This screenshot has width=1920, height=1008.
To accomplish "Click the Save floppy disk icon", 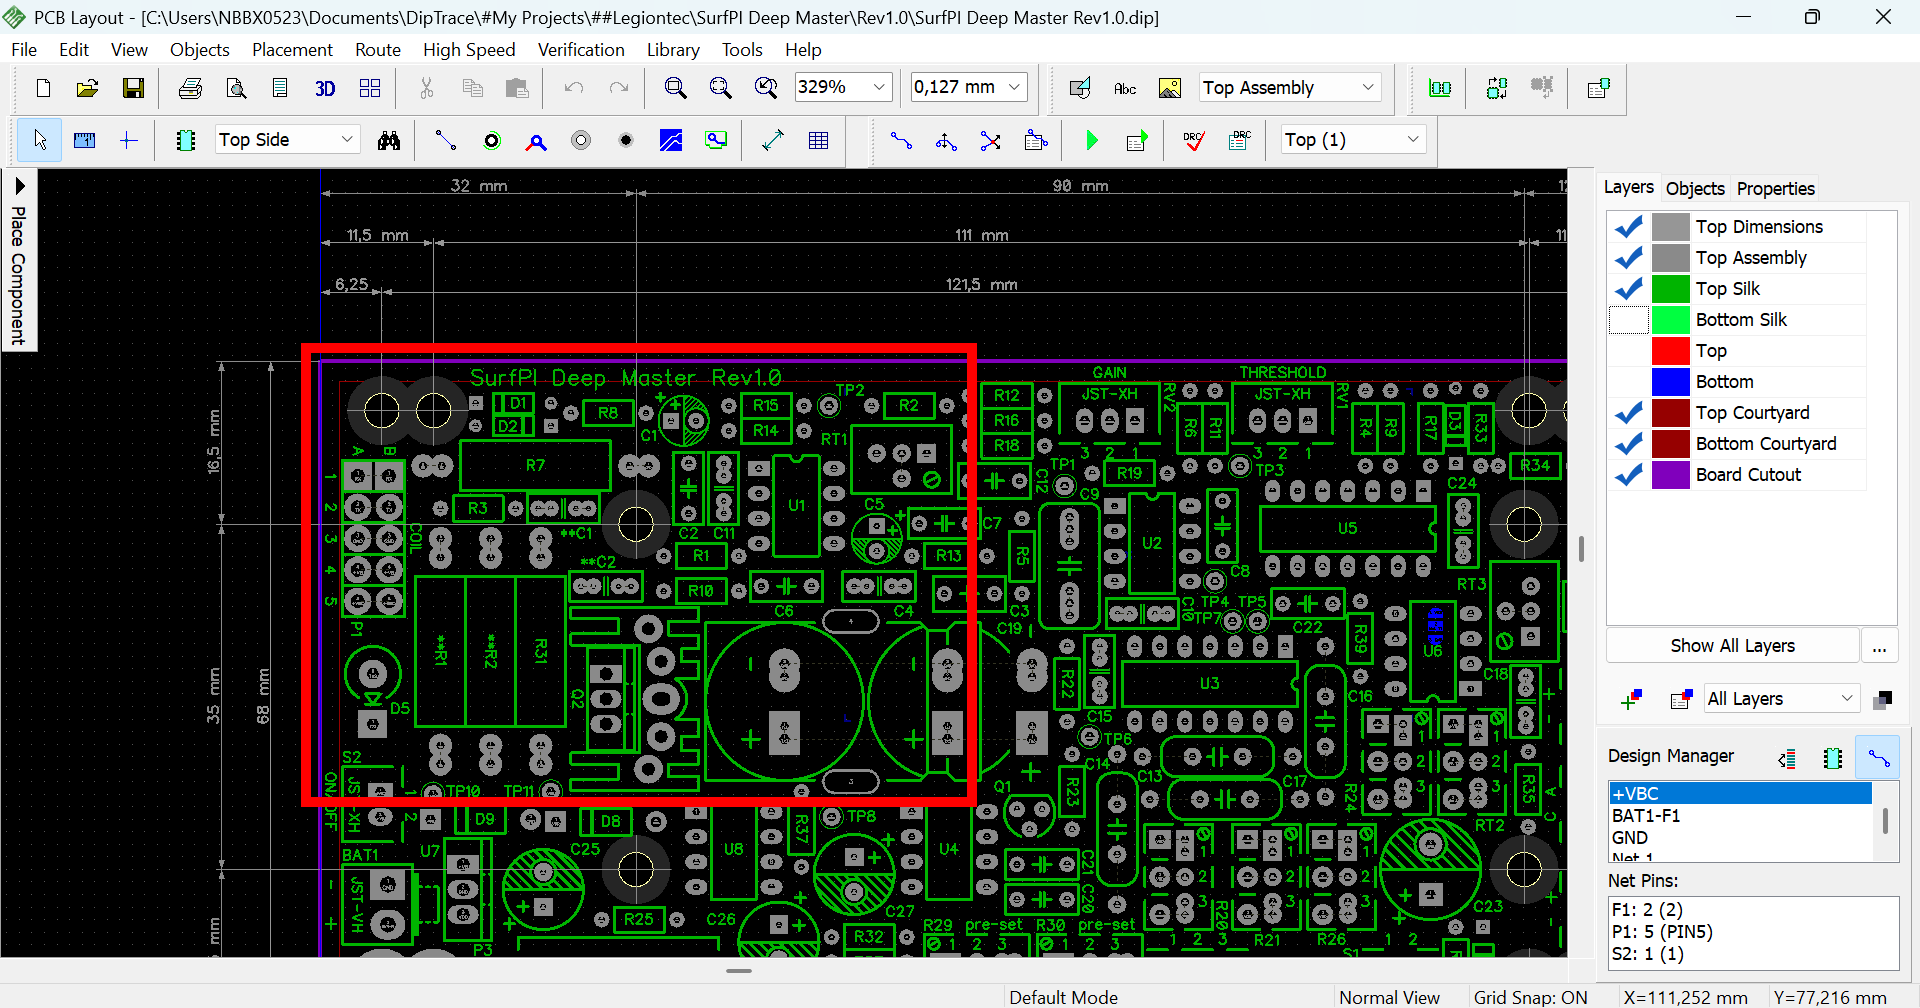I will pyautogui.click(x=133, y=89).
